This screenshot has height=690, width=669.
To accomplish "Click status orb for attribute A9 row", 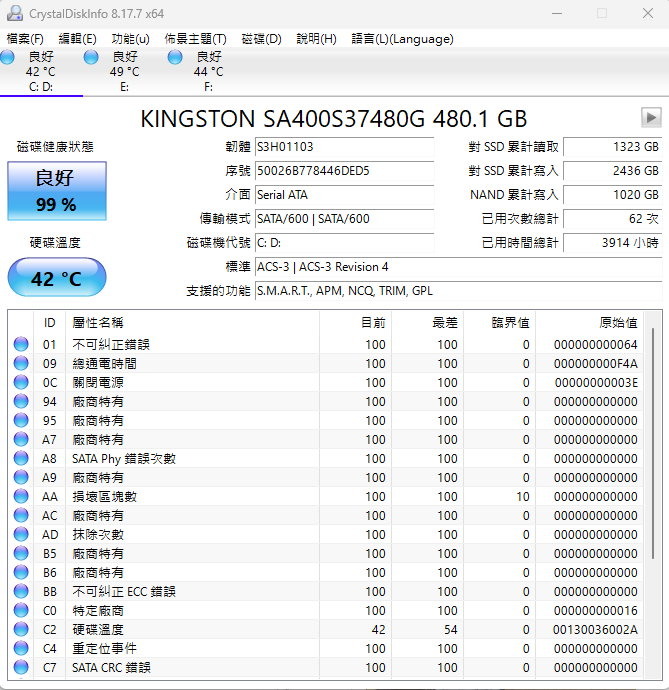I will (x=21, y=477).
